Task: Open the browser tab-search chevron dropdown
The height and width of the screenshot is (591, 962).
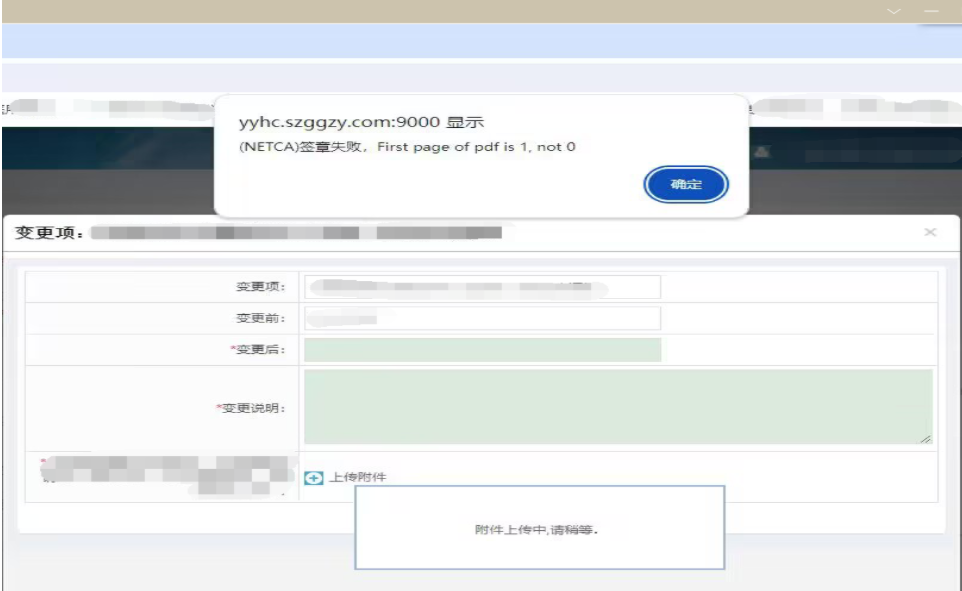Action: pyautogui.click(x=894, y=11)
